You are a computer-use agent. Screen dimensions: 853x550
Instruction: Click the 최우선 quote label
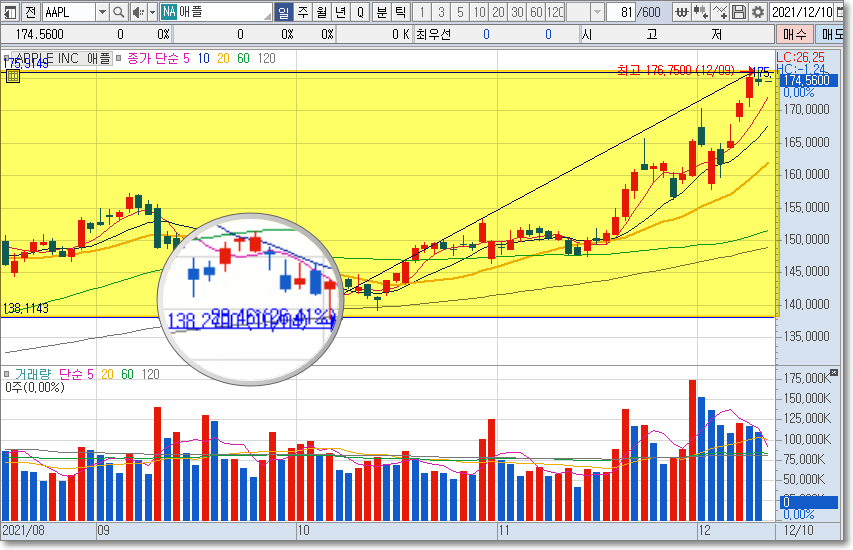(x=434, y=34)
